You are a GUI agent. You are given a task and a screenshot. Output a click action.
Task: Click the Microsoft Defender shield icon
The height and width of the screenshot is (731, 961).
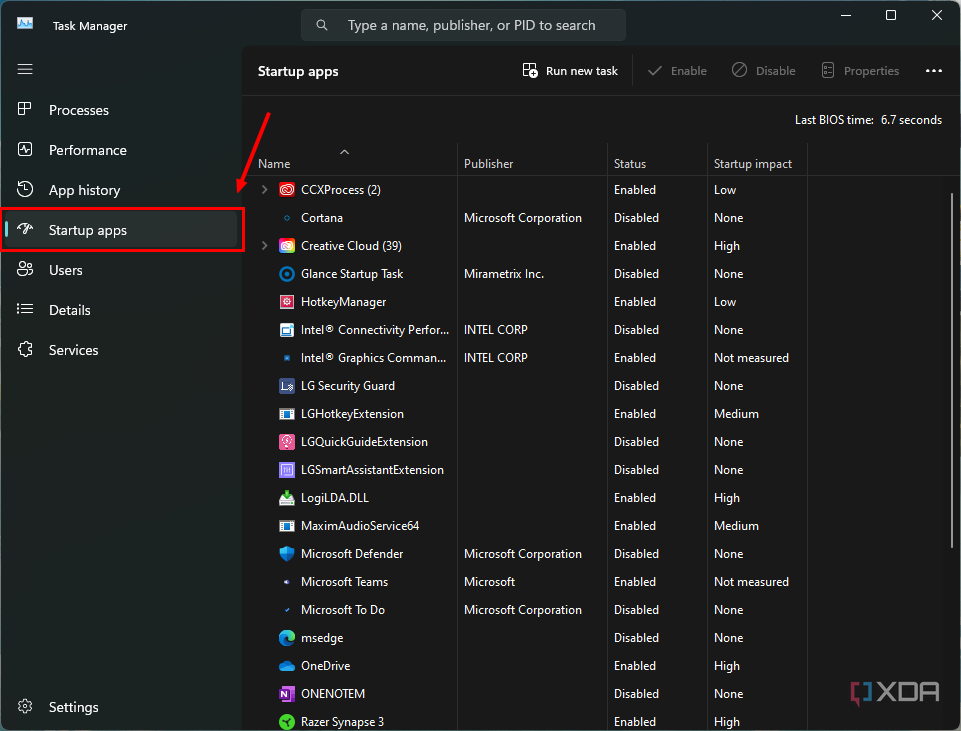click(287, 554)
